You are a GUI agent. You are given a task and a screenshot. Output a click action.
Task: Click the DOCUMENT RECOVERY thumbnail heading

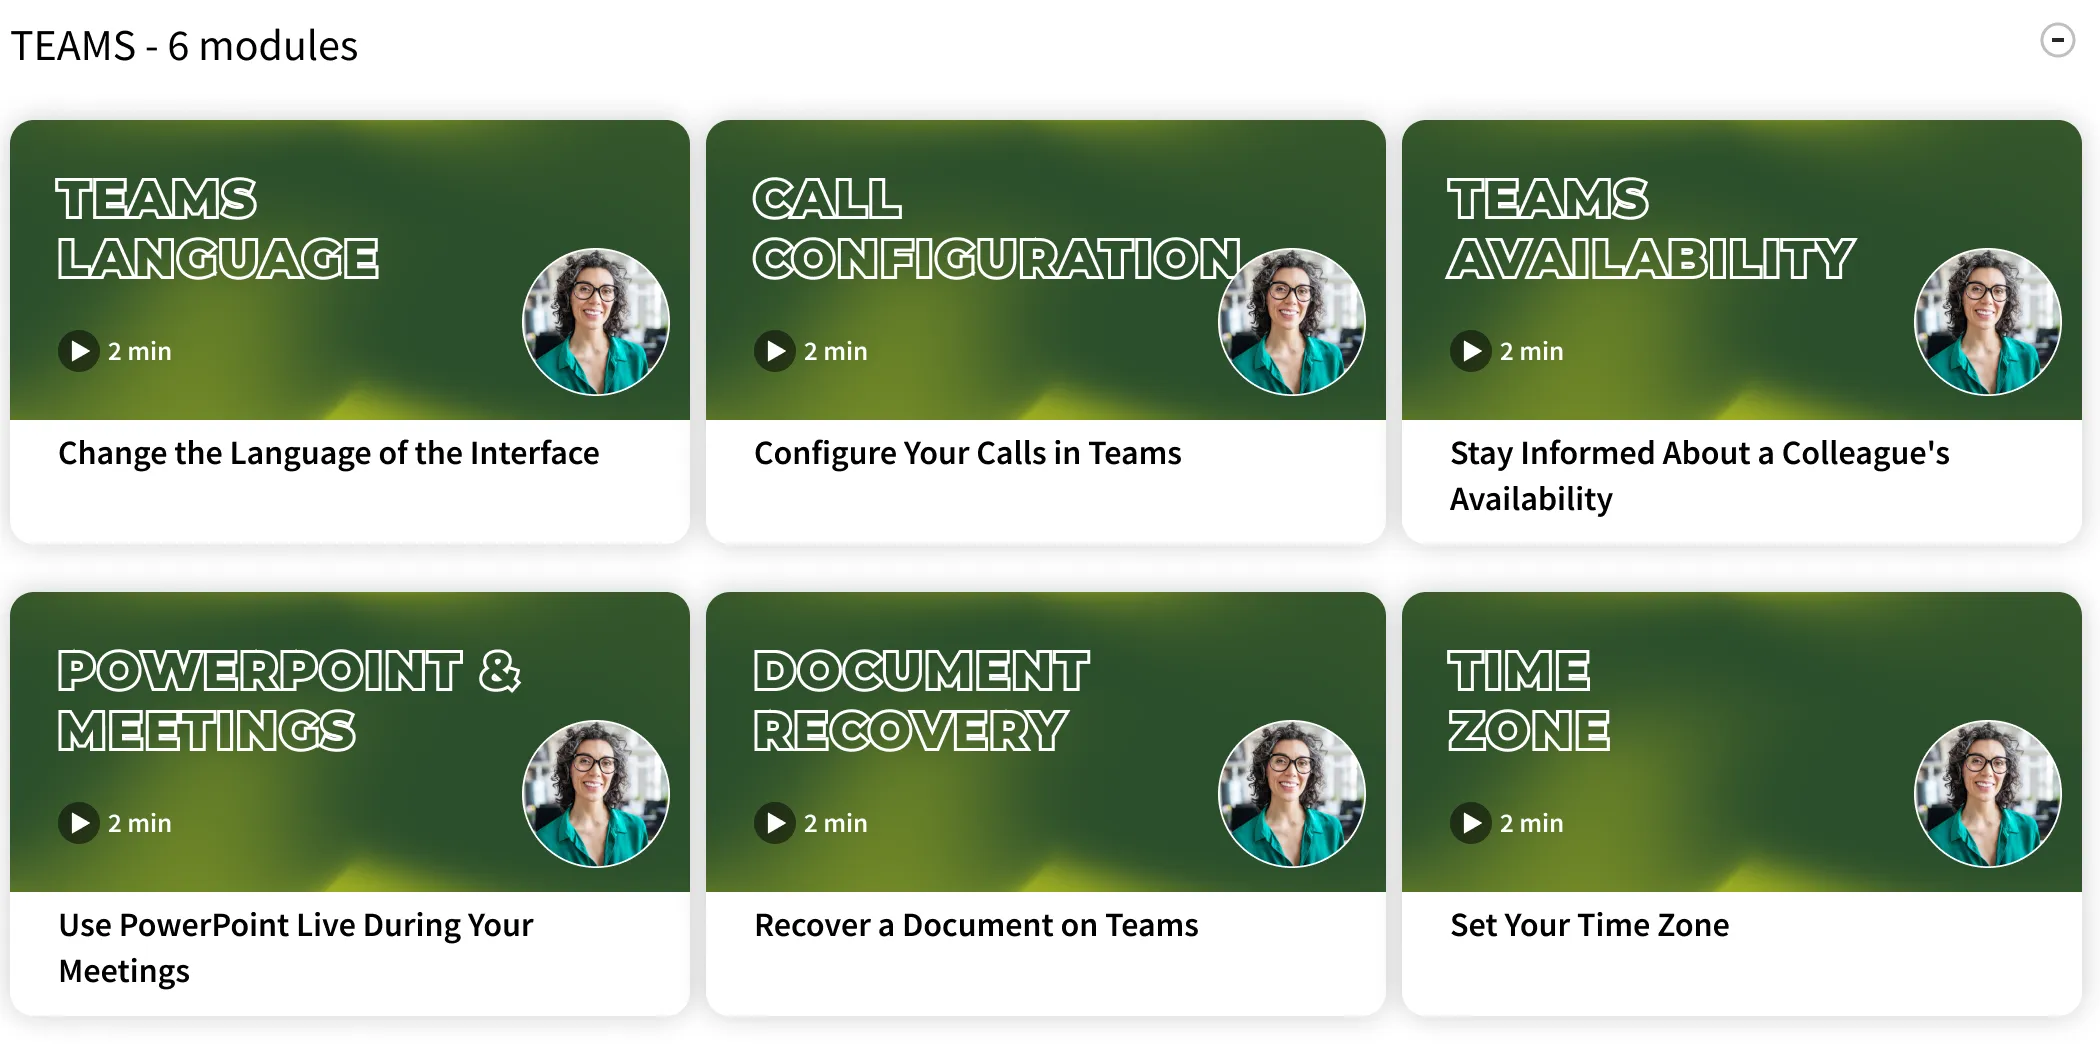[x=921, y=701]
